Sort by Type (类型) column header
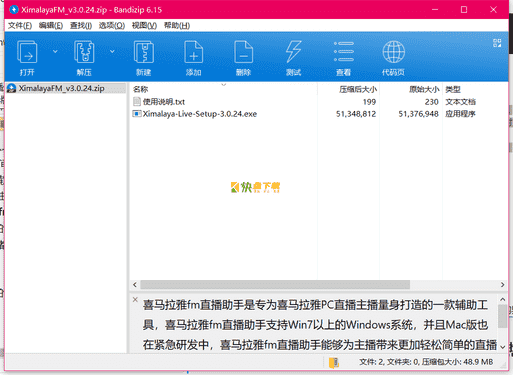 click(475, 89)
